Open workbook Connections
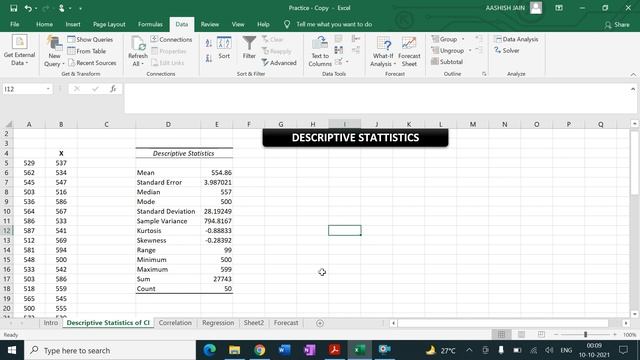The width and height of the screenshot is (640, 360). click(171, 40)
